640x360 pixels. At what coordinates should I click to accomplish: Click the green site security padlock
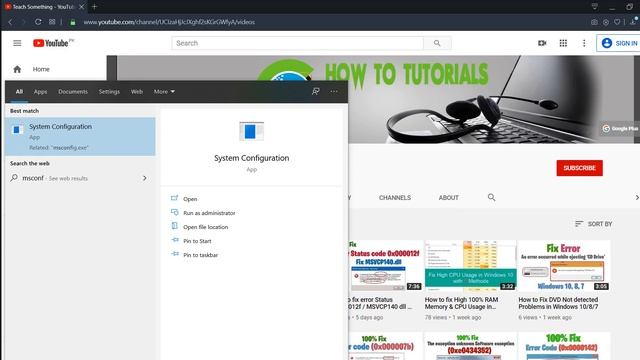click(73, 22)
